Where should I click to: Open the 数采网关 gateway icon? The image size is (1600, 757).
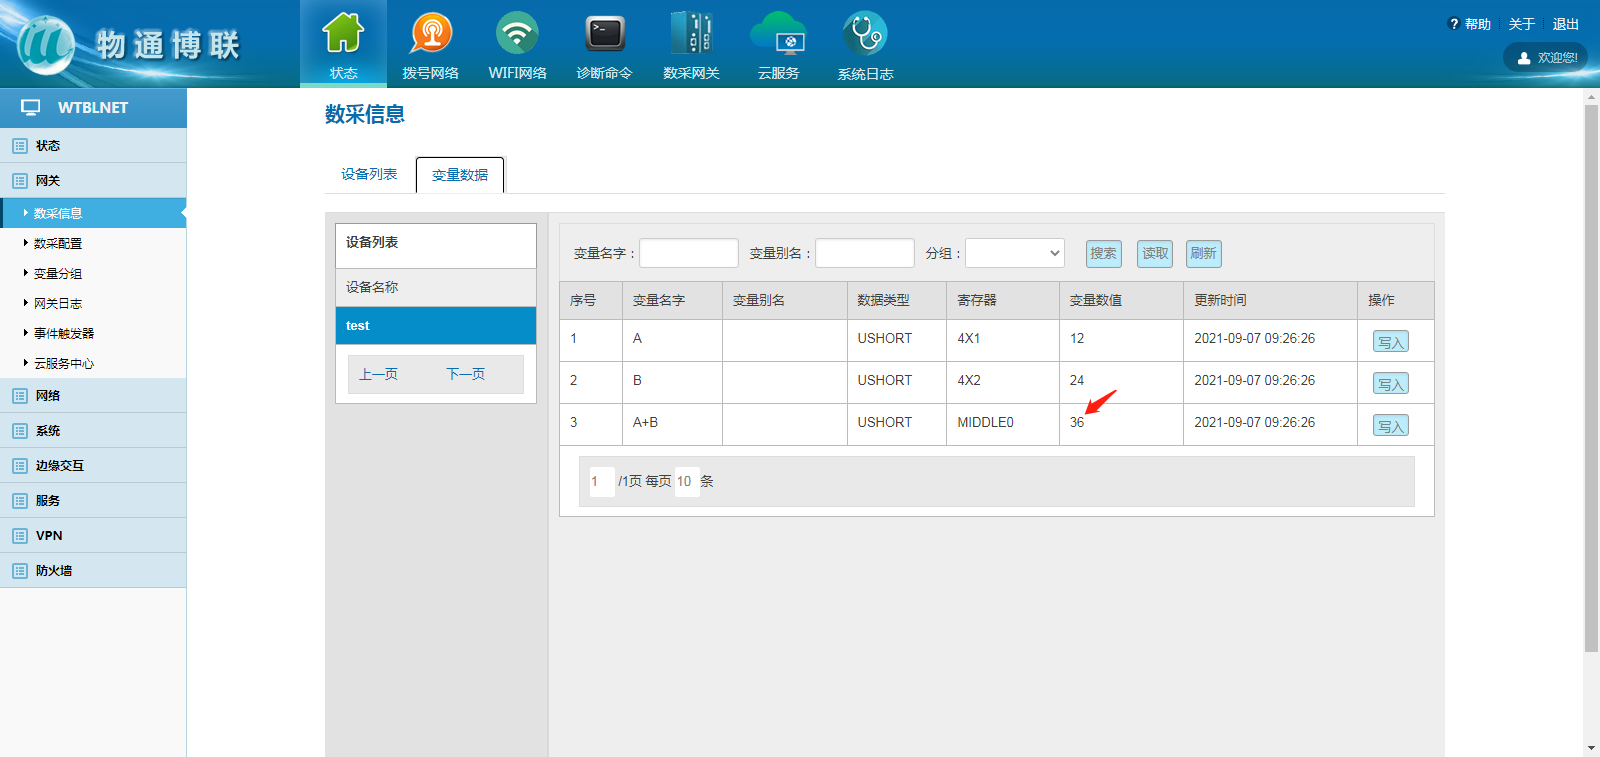pos(691,33)
